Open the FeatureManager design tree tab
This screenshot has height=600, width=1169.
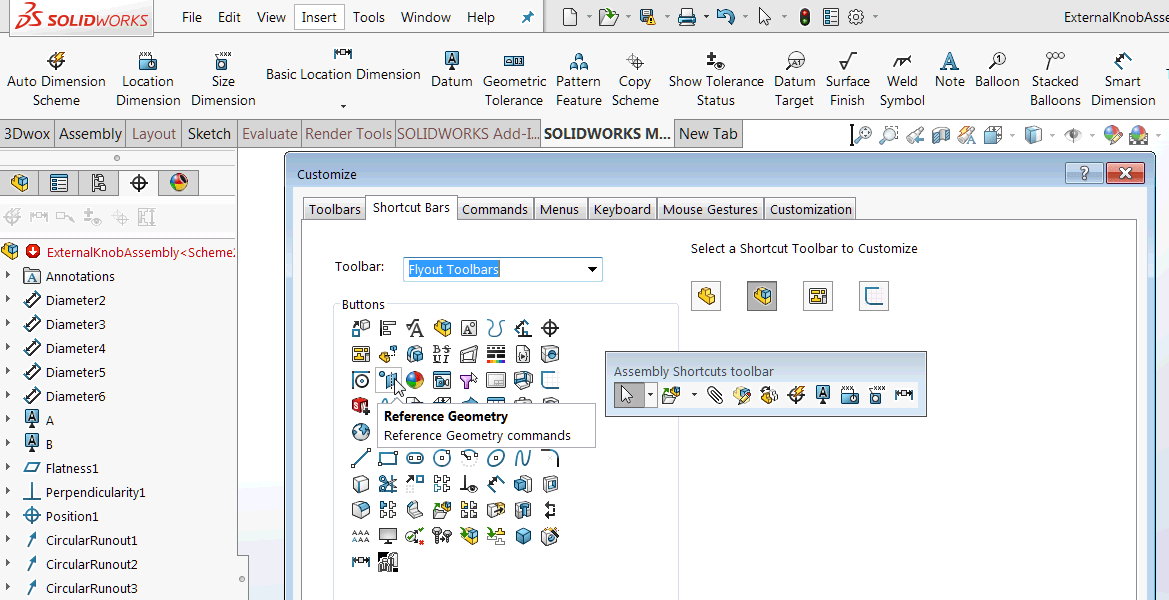pos(19,183)
